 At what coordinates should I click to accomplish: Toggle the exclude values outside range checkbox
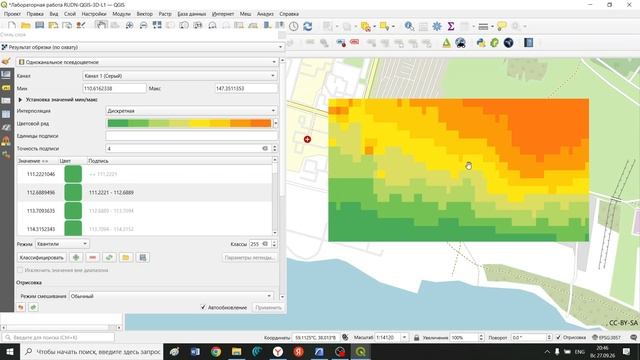point(20,270)
